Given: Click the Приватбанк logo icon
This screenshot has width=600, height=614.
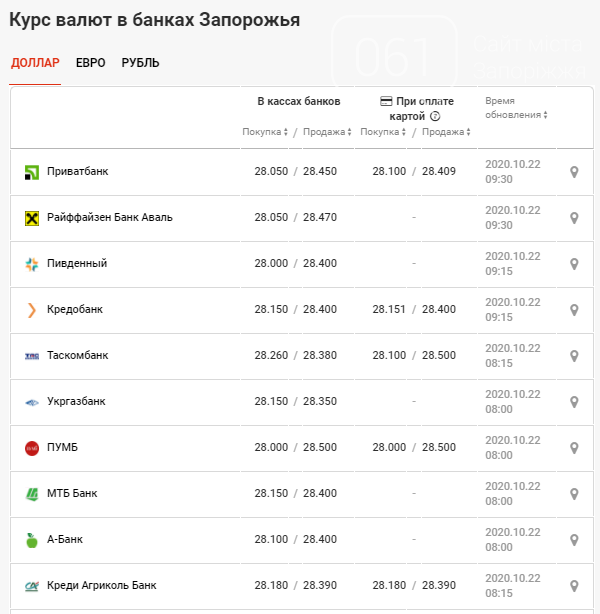Looking at the screenshot, I should [x=31, y=172].
